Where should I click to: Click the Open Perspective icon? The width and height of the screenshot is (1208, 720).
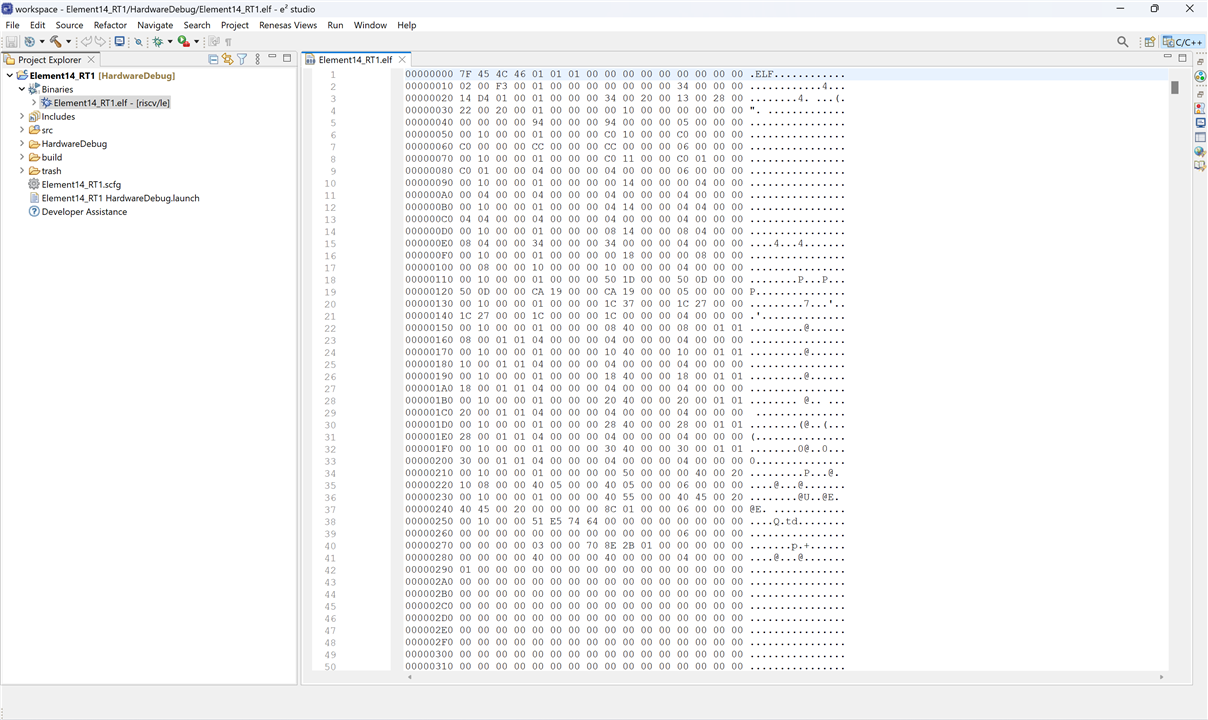[1150, 42]
